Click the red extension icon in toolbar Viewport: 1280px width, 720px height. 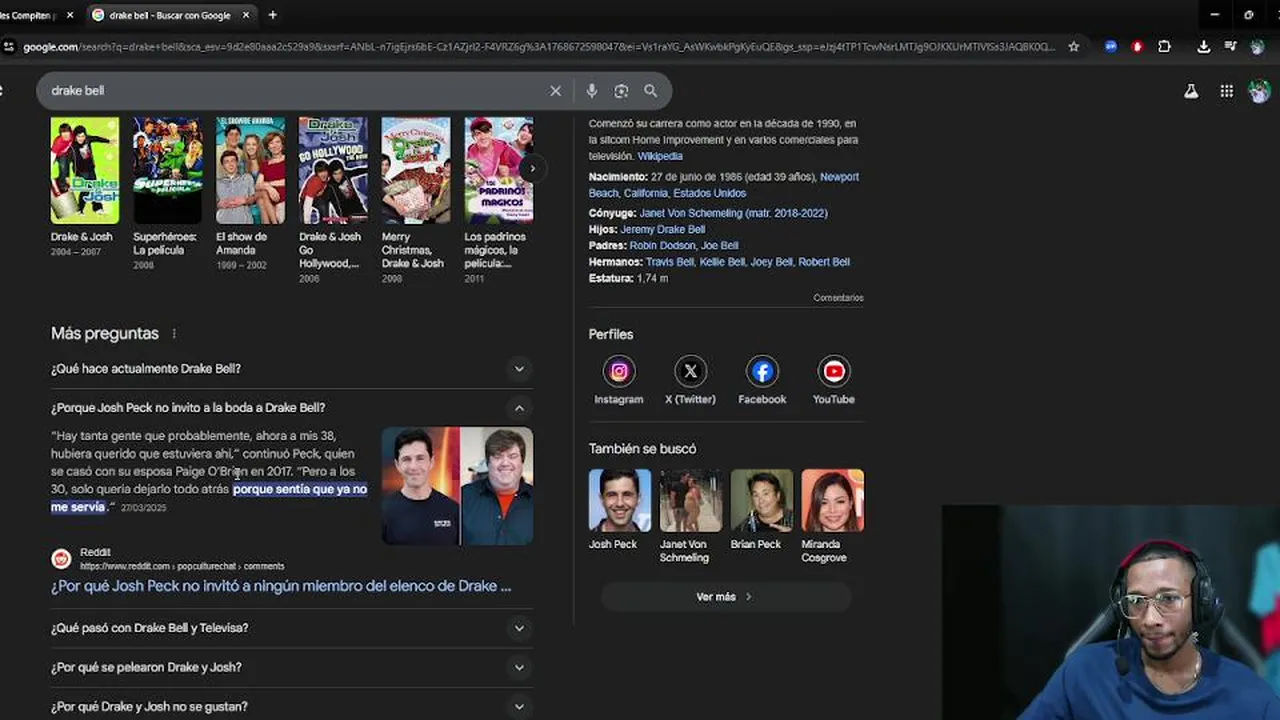pos(1137,46)
